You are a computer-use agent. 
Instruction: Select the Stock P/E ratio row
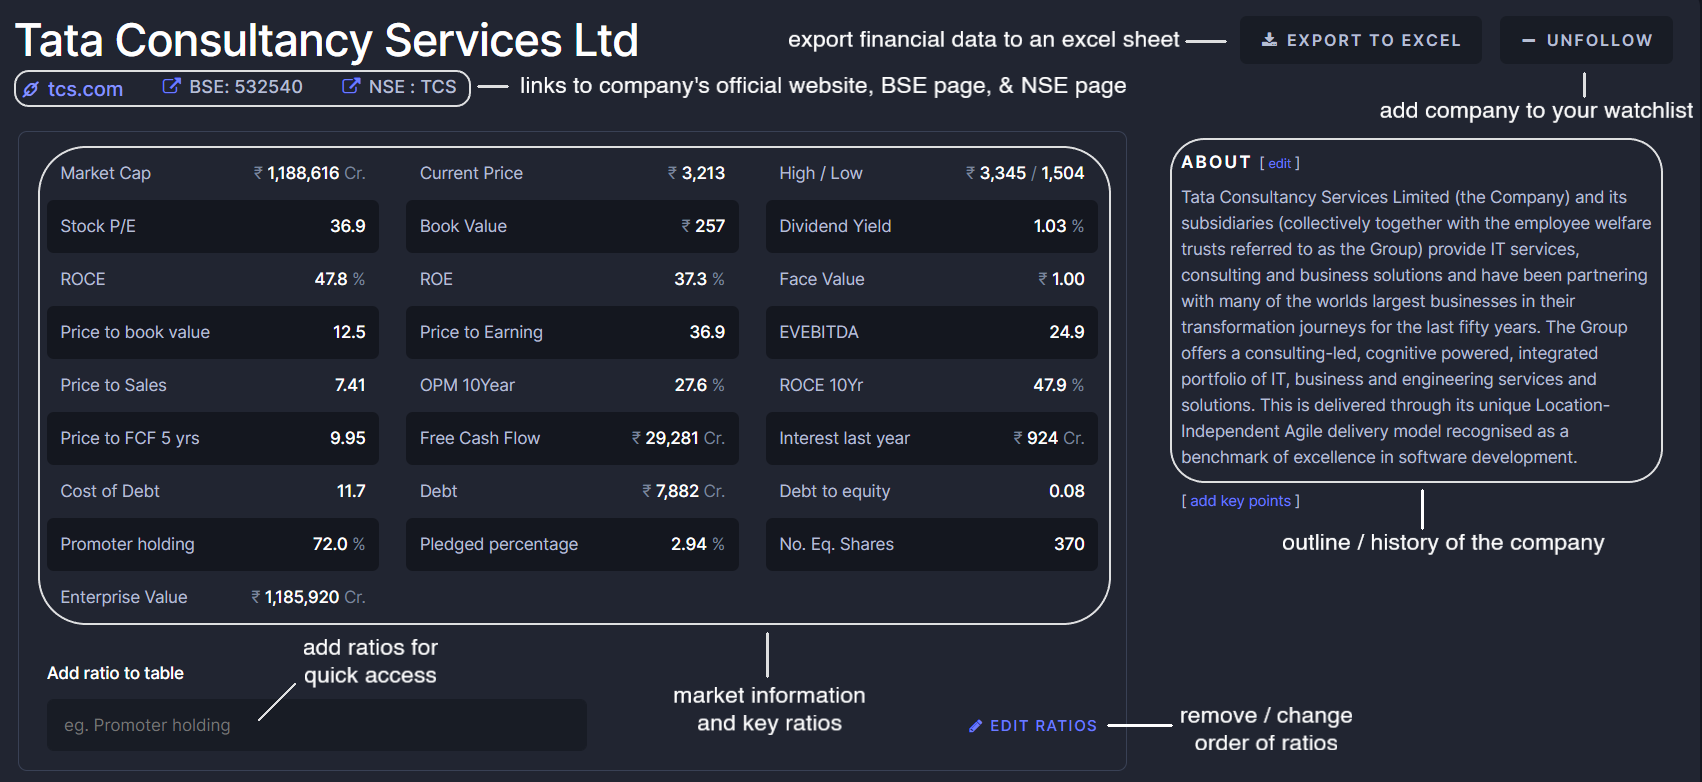pos(213,226)
